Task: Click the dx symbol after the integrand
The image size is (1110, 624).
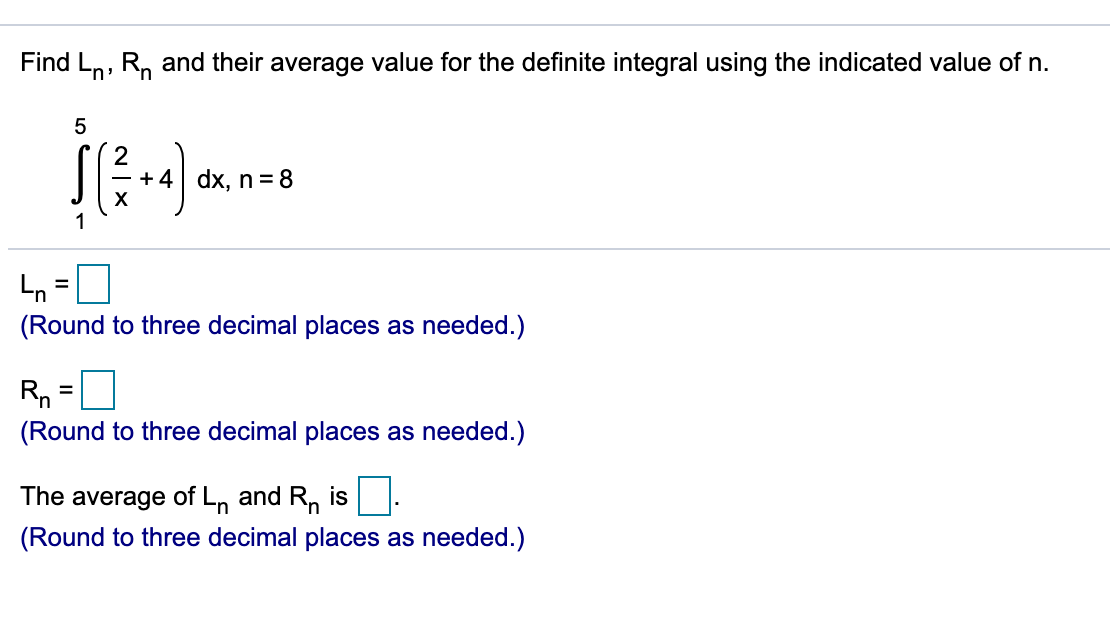Action: click(210, 180)
